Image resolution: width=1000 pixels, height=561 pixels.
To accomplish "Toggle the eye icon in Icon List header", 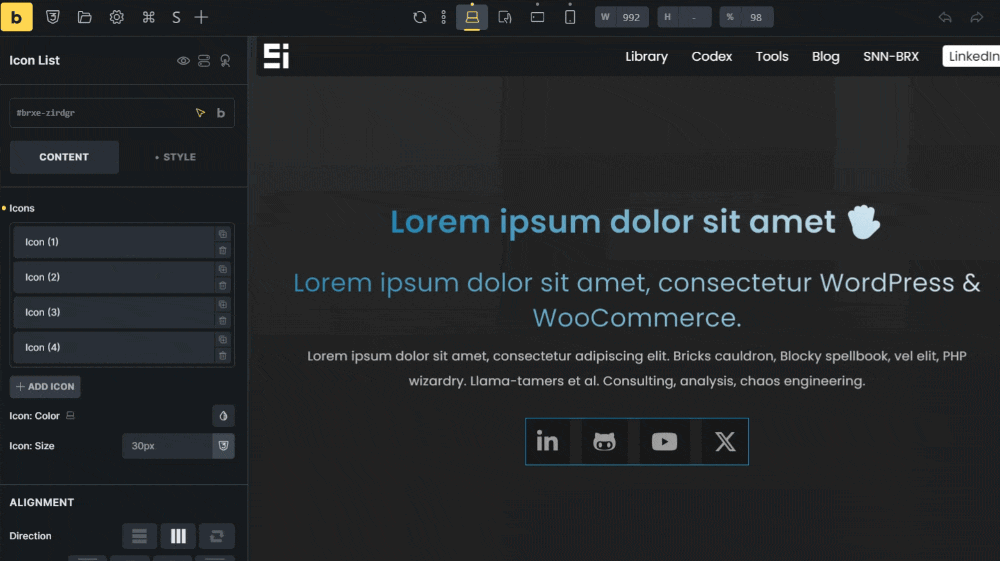I will pos(183,61).
